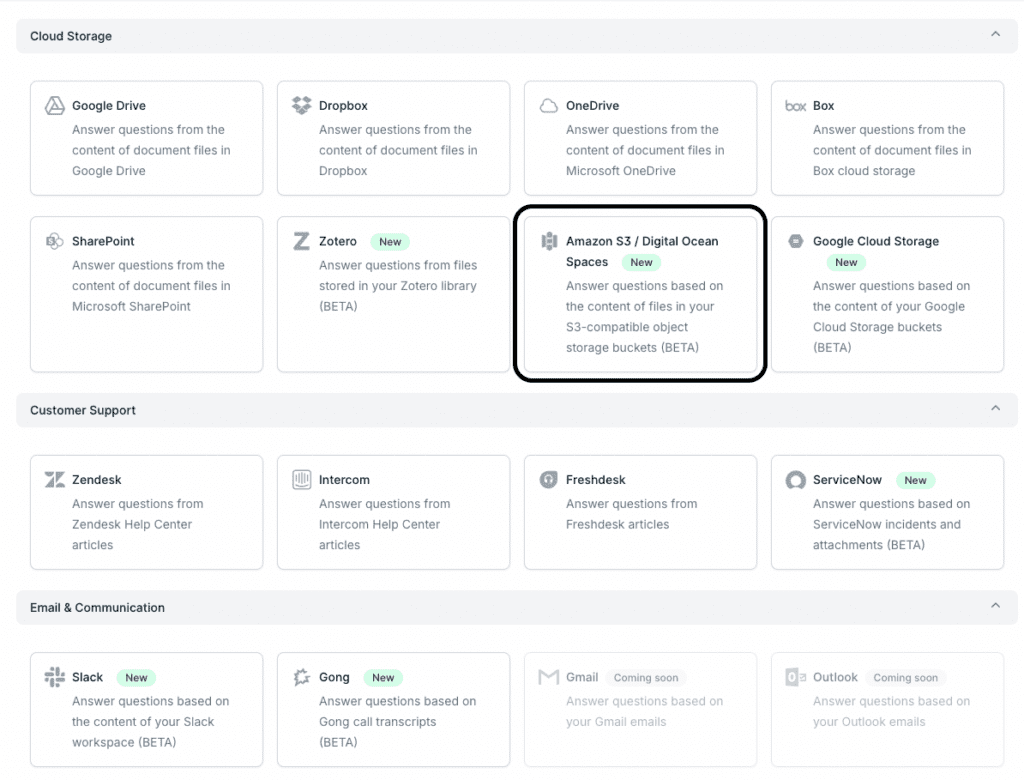Click the Gong card title
The image size is (1024, 780).
tap(334, 677)
